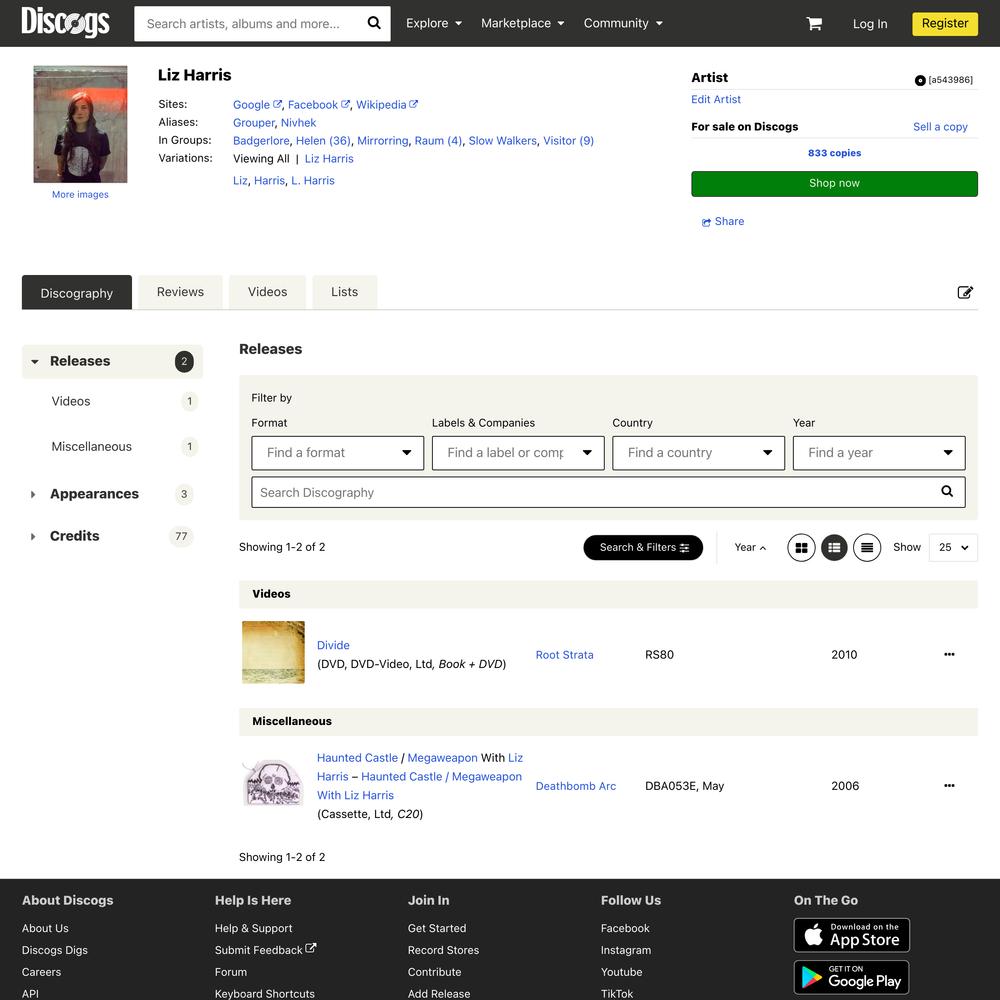Switch to text with covers list view
This screenshot has height=1000, width=1000.
(834, 547)
